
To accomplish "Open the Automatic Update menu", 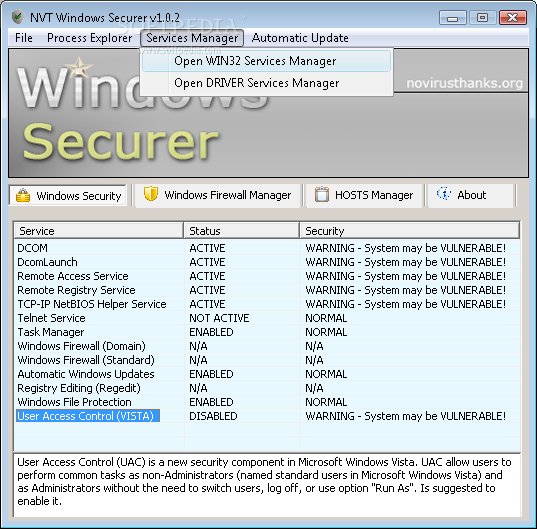I will [x=300, y=38].
